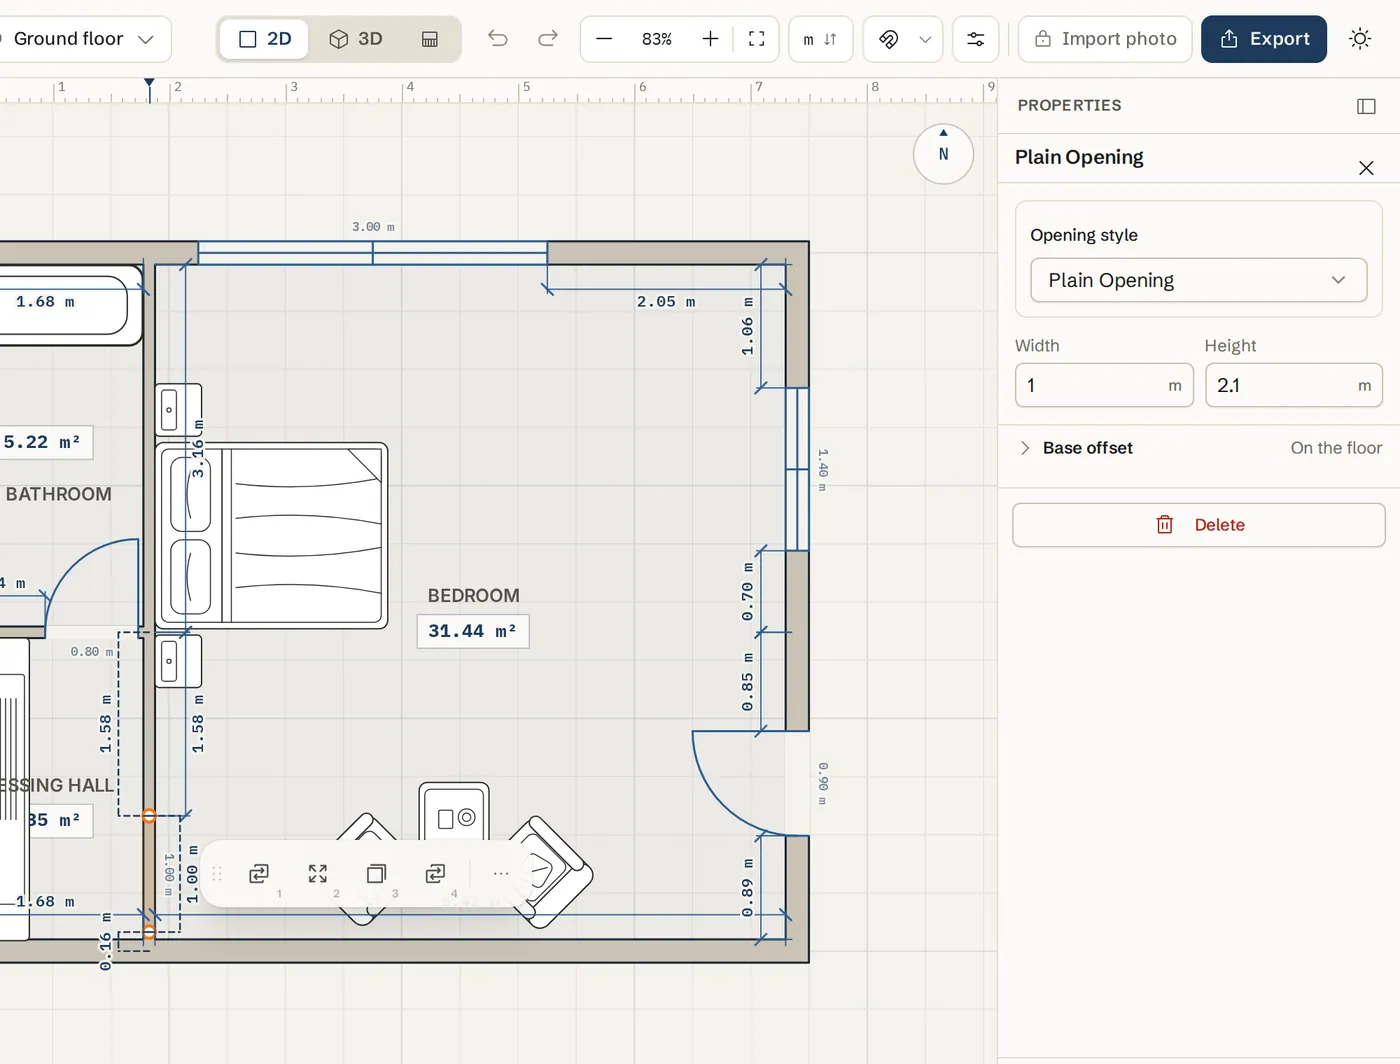Switch to the calculator view icon
This screenshot has width=1400, height=1064.
pos(430,39)
